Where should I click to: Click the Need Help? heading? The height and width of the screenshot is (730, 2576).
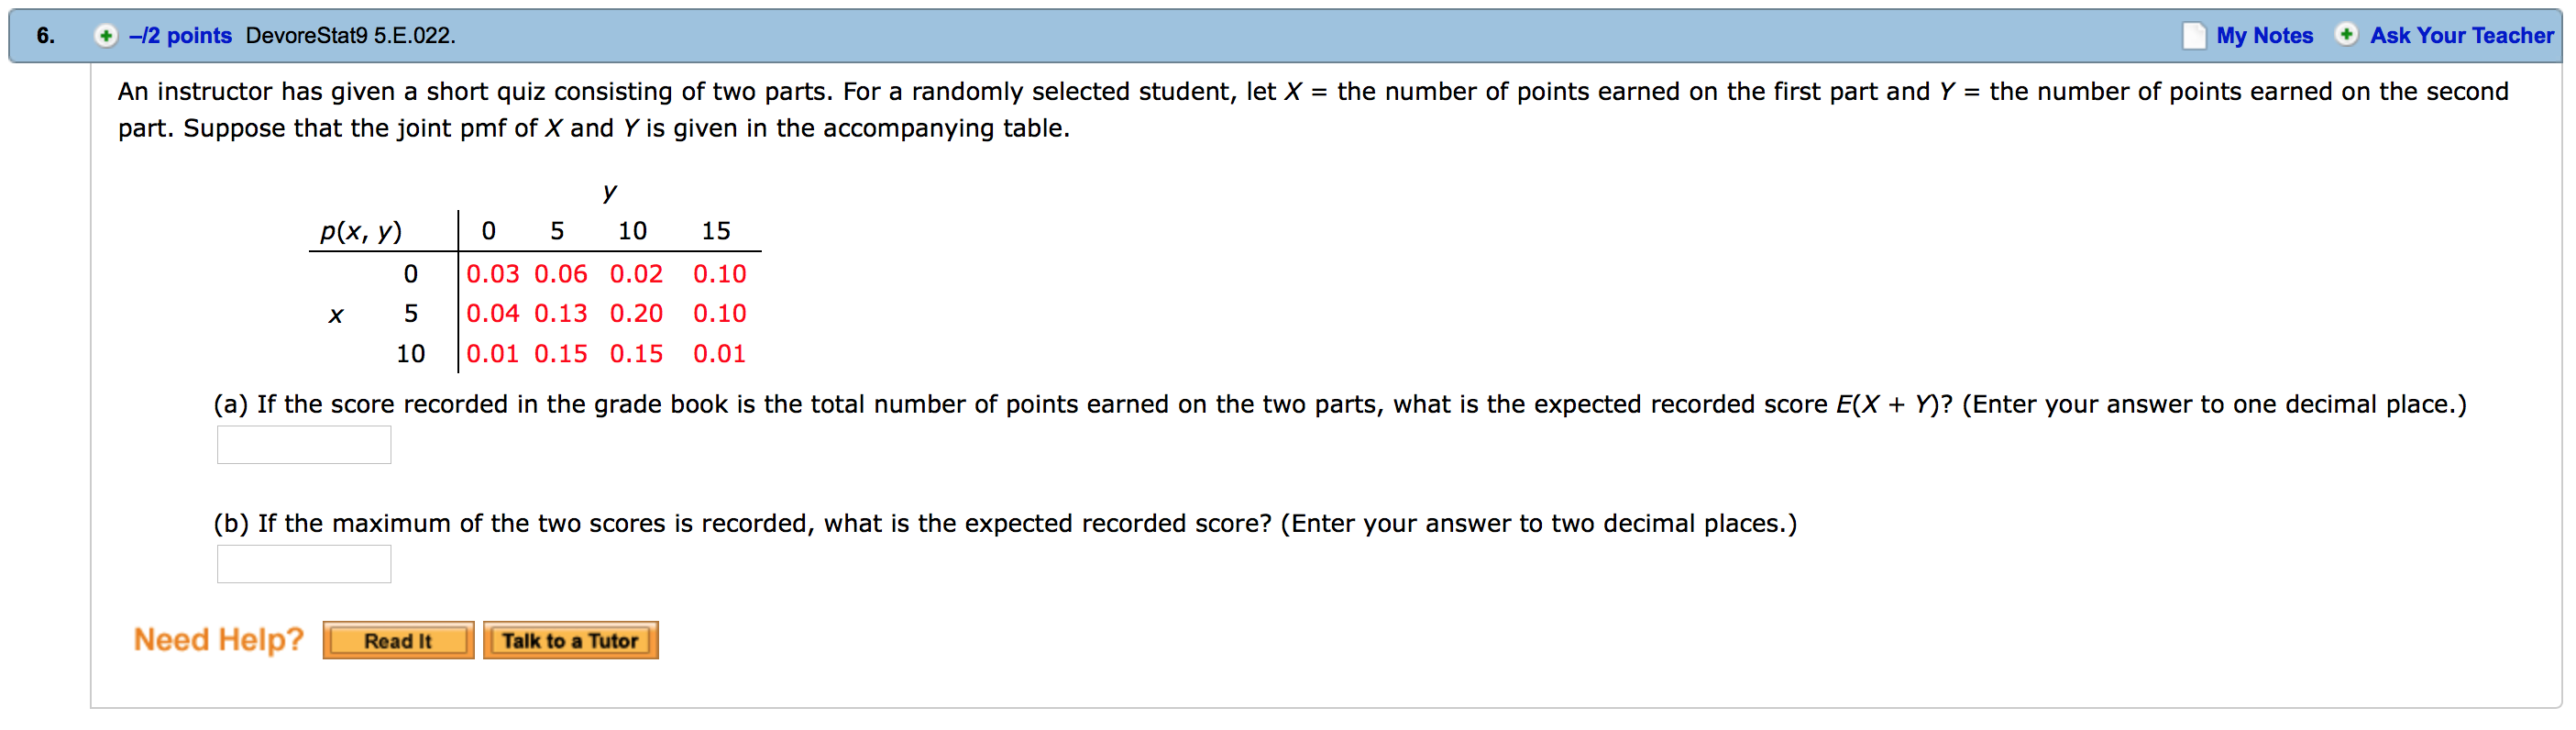(x=218, y=639)
